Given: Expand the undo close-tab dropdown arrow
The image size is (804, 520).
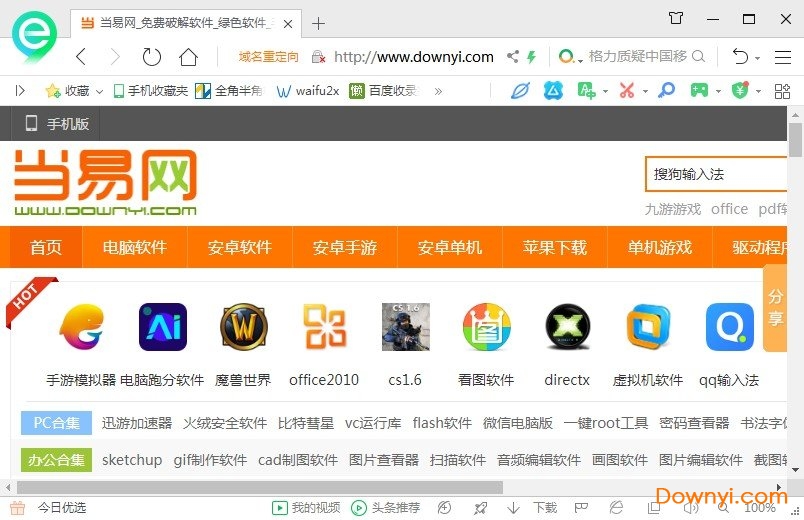Looking at the screenshot, I should (x=758, y=58).
